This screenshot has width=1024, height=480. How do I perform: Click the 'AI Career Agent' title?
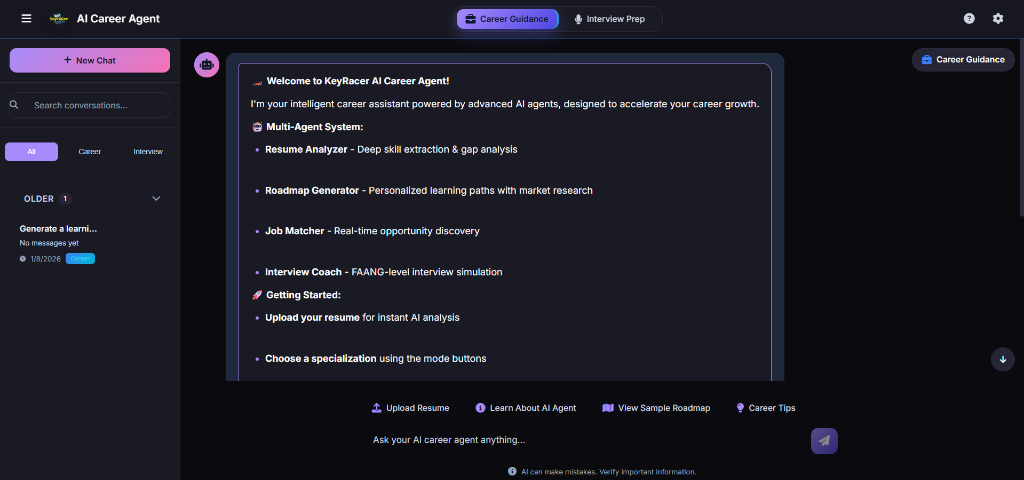(118, 18)
